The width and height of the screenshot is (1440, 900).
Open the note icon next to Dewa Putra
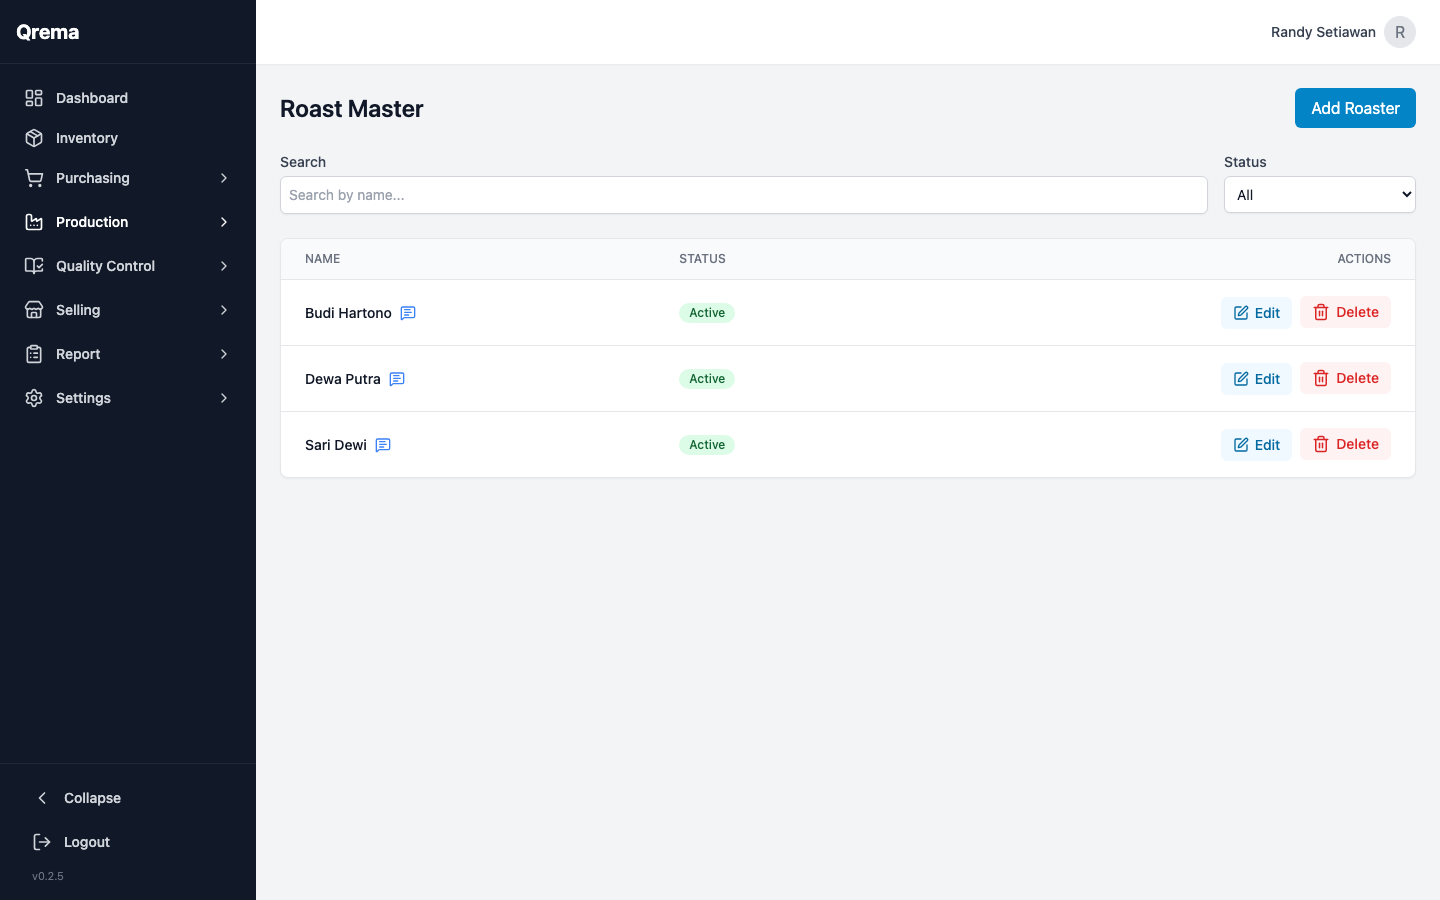[x=397, y=379]
